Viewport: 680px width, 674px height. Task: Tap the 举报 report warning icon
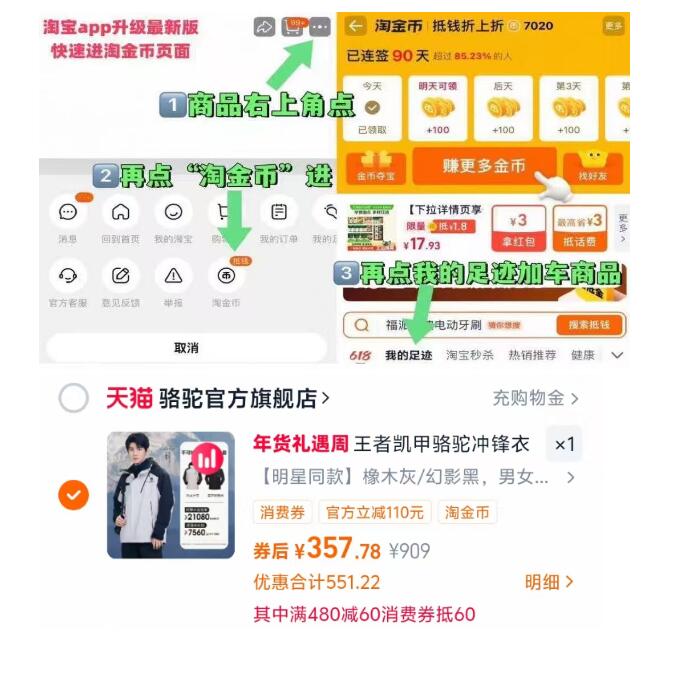173,275
